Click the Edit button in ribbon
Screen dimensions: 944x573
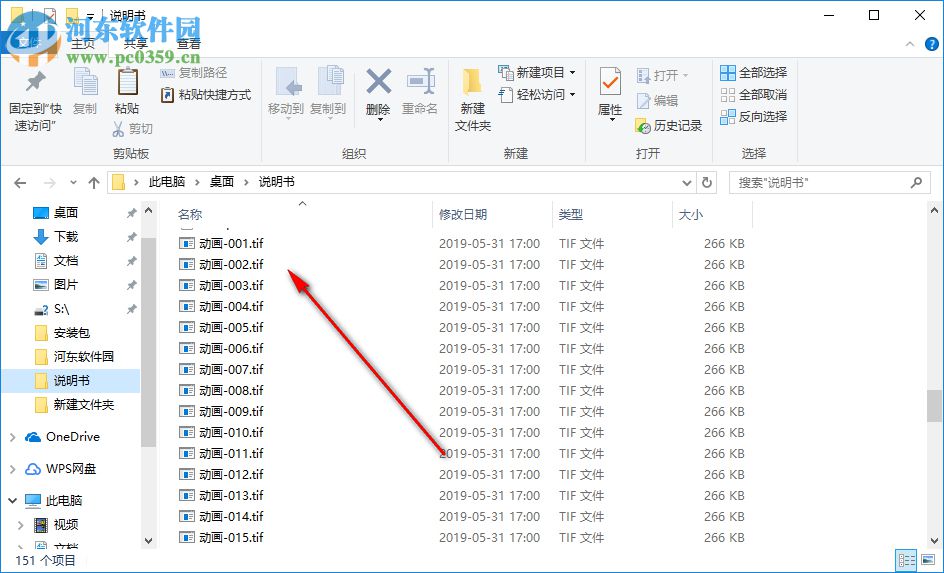657,101
